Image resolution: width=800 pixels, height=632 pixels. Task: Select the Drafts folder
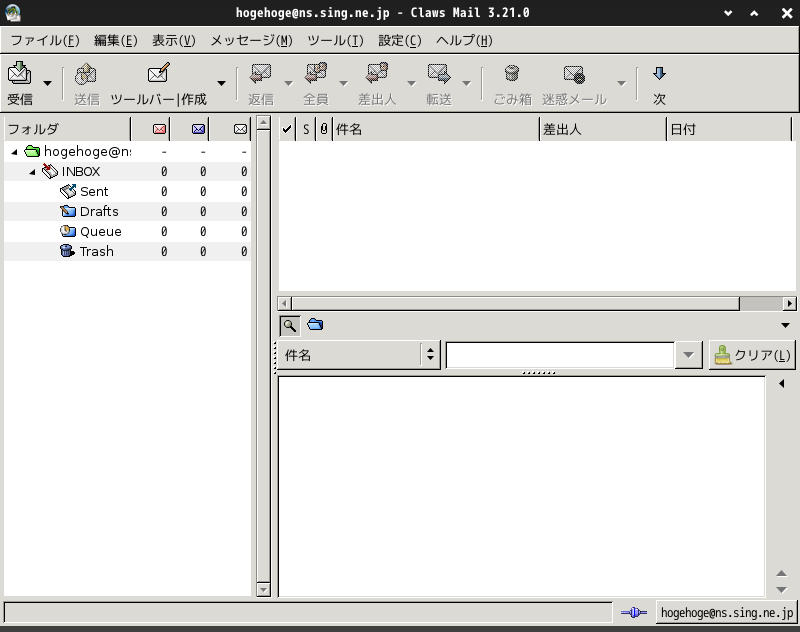point(99,212)
